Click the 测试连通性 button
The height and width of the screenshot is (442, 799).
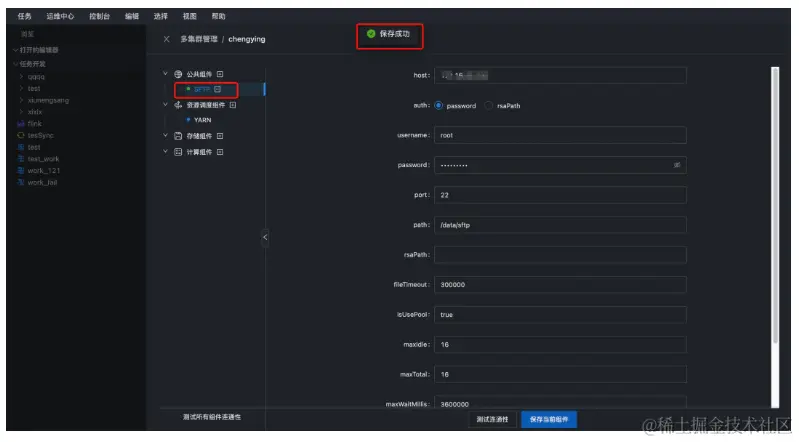tap(492, 420)
